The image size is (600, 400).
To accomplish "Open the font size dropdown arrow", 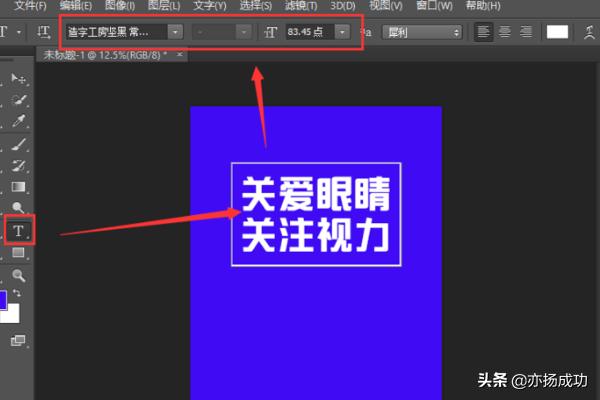I will point(343,32).
